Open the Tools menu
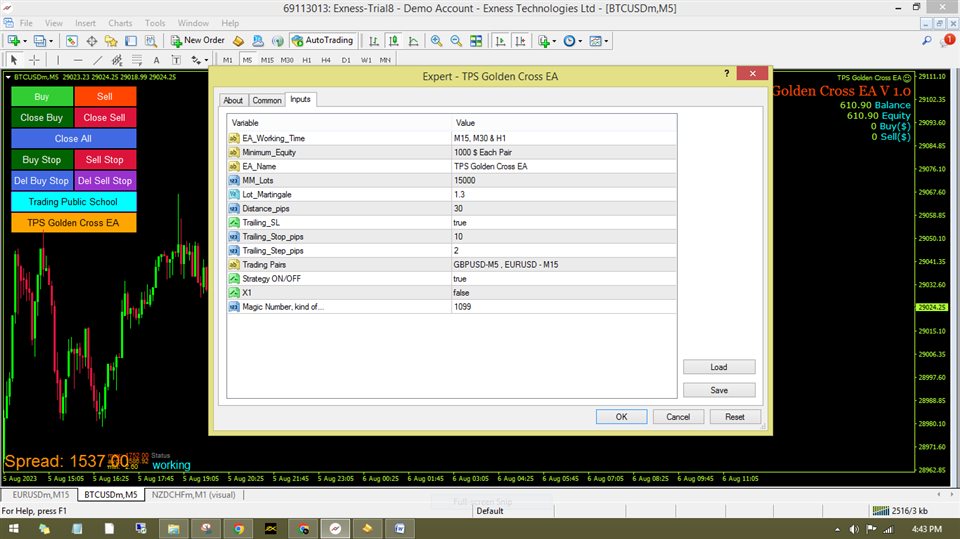Screen dimensions: 960x539 [155, 23]
